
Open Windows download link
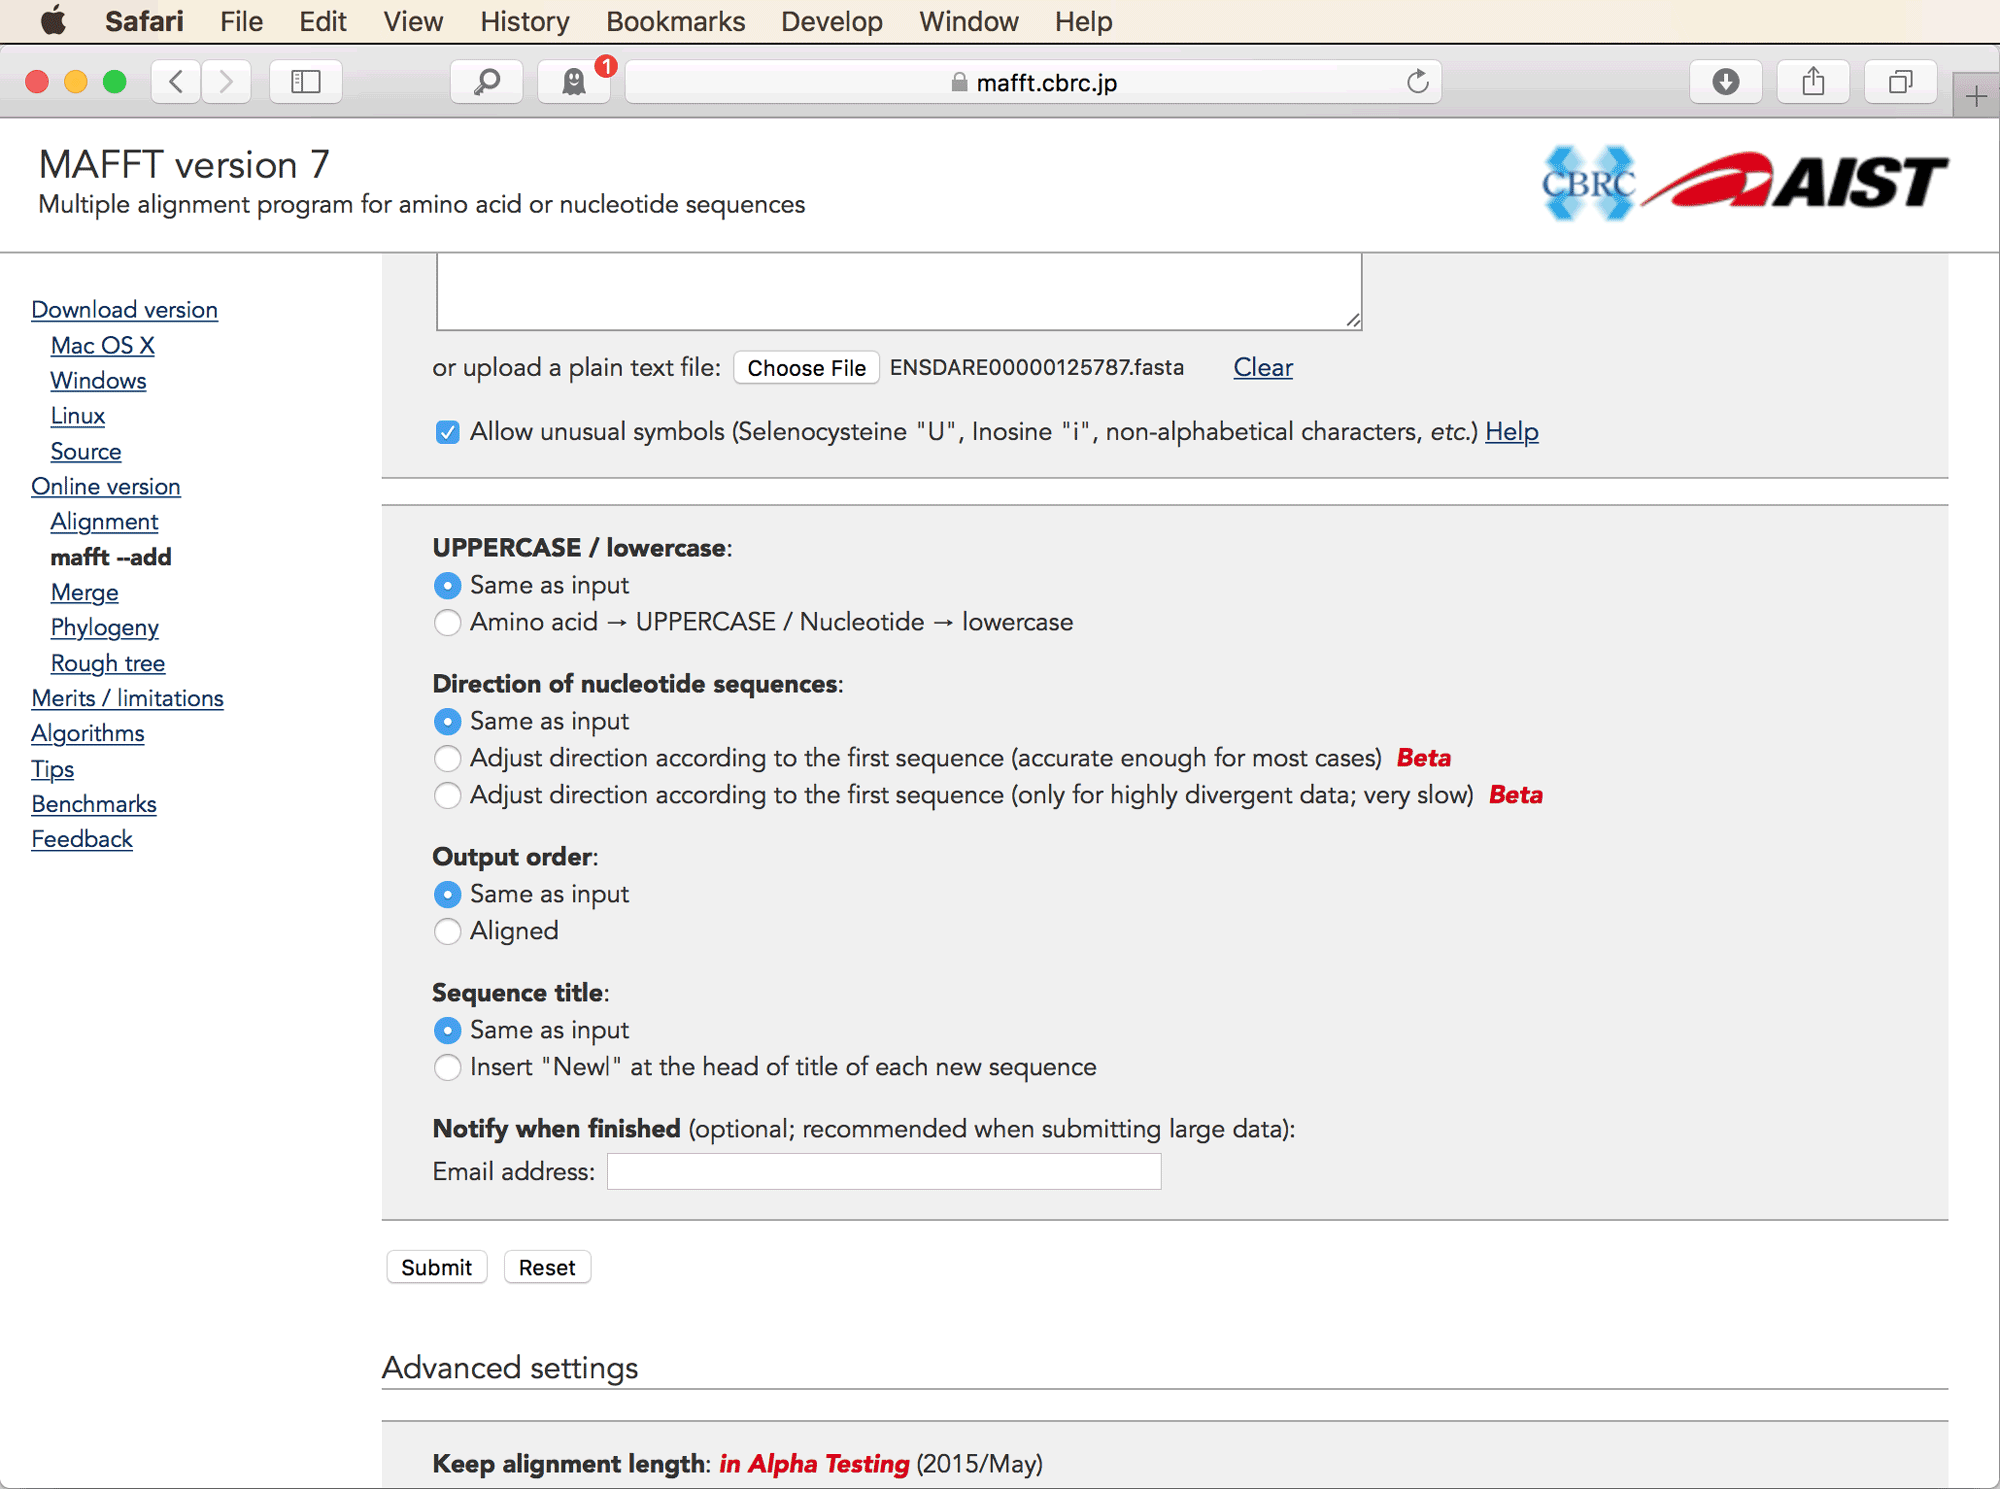98,381
